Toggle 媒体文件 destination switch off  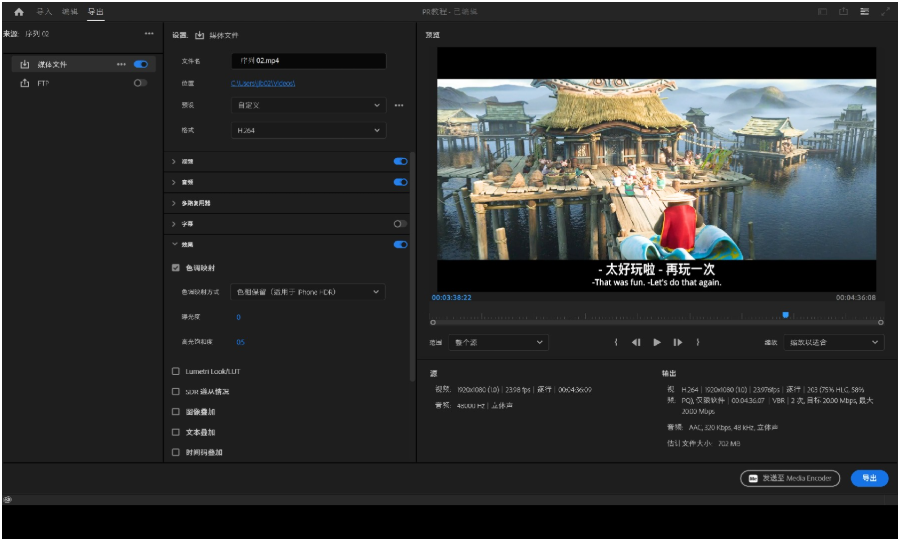click(141, 64)
